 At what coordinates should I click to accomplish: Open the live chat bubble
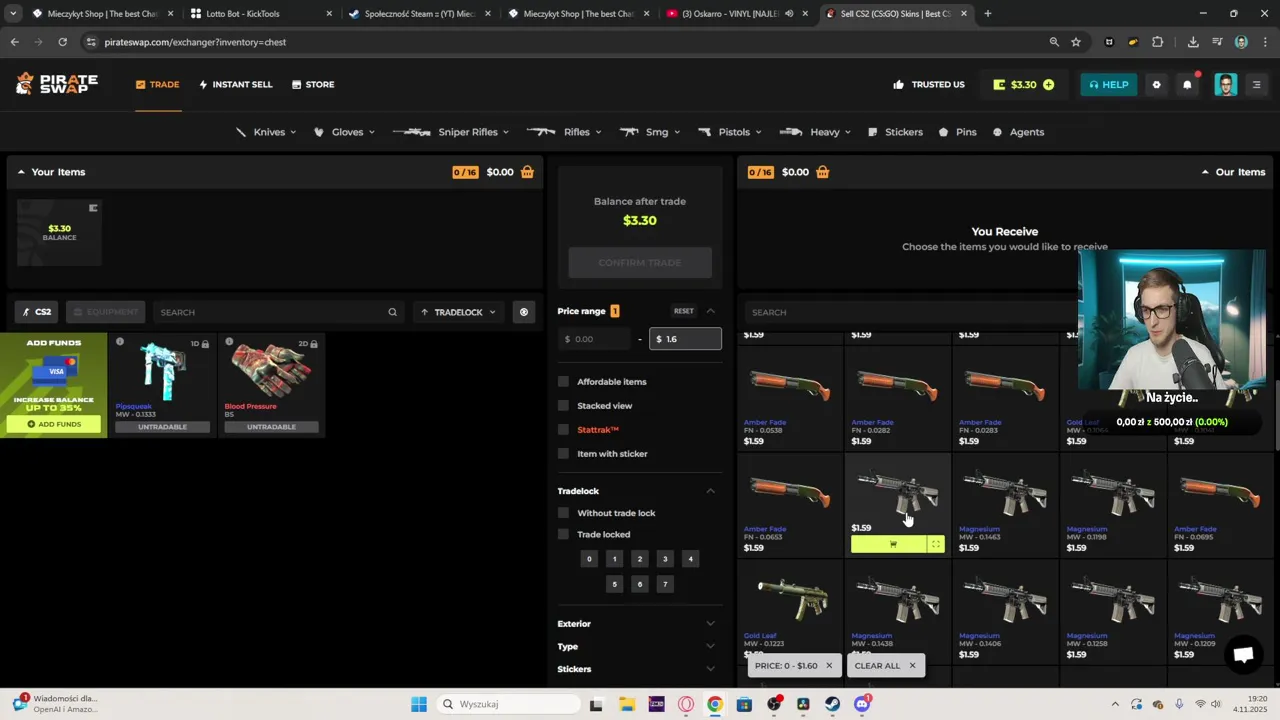click(1243, 655)
